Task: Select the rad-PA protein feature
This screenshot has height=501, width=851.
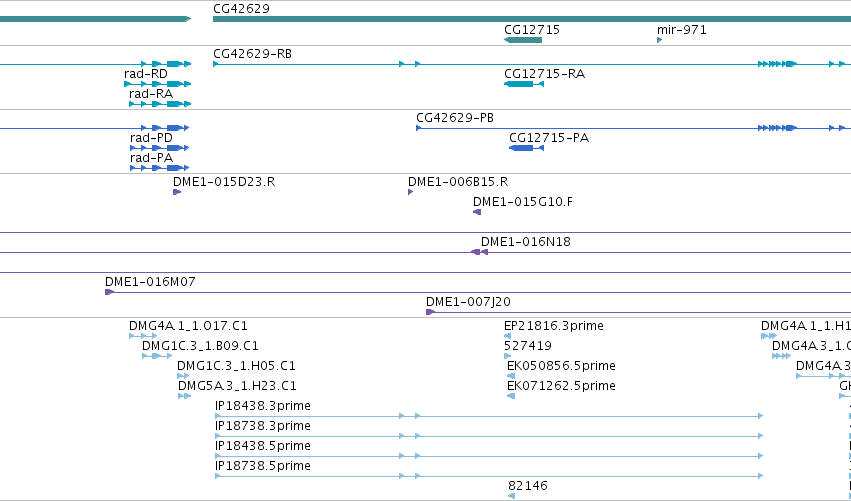Action: click(160, 168)
